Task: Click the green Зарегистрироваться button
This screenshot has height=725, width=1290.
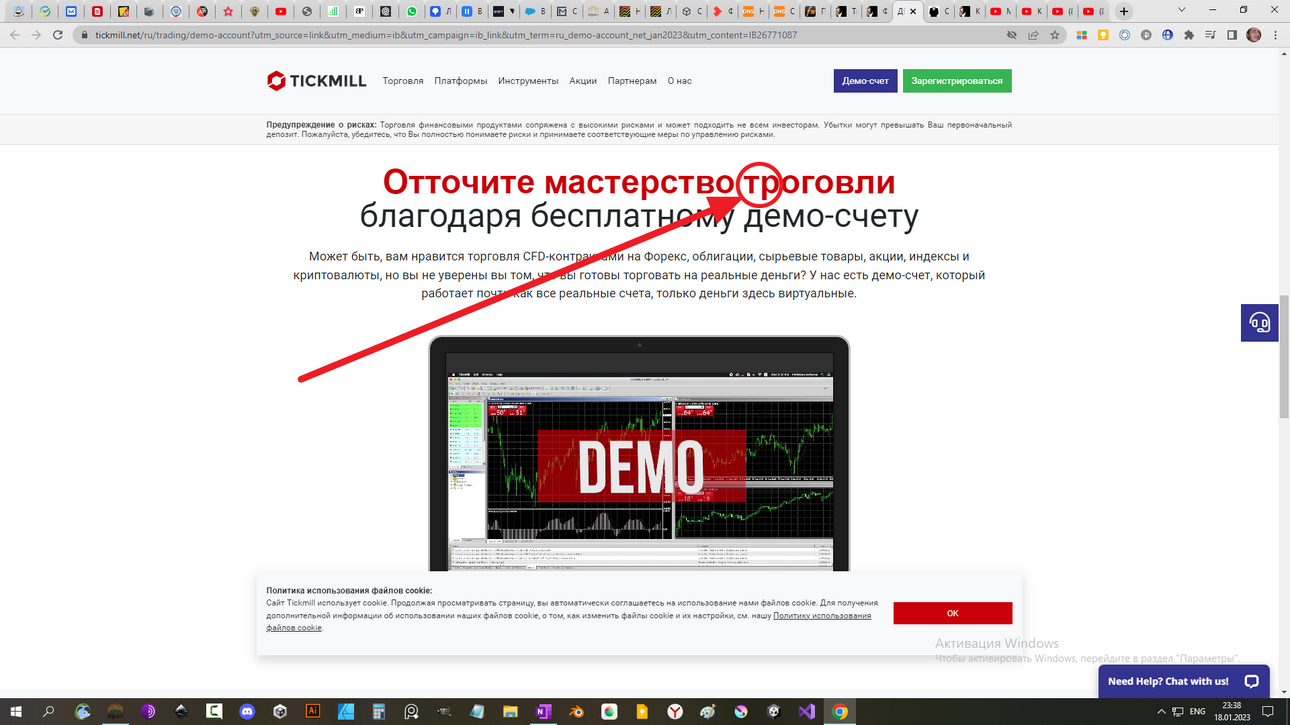Action: [x=957, y=81]
